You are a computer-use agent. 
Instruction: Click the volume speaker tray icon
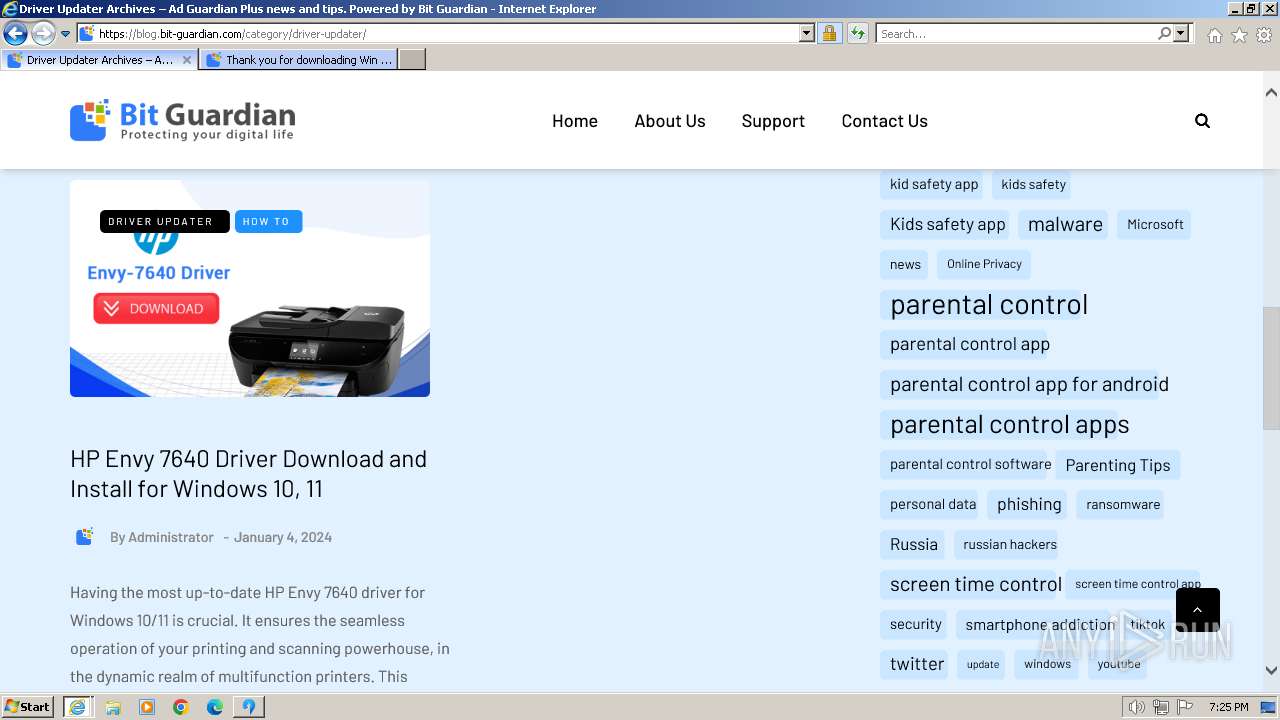(1136, 707)
